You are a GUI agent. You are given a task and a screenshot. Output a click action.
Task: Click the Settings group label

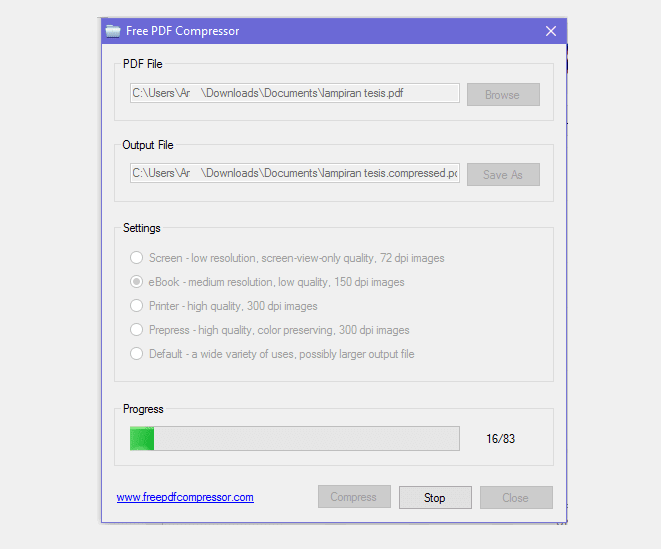click(x=142, y=228)
